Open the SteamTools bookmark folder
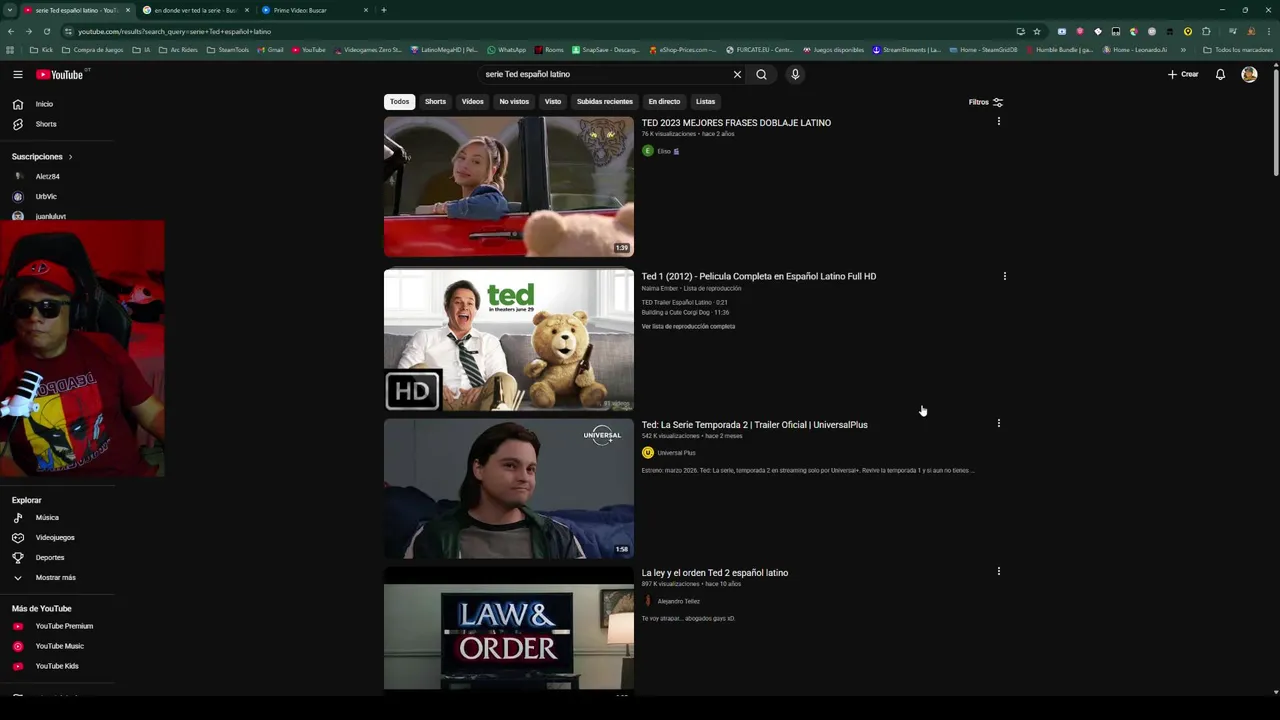Viewport: 1280px width, 720px height. coord(228,49)
